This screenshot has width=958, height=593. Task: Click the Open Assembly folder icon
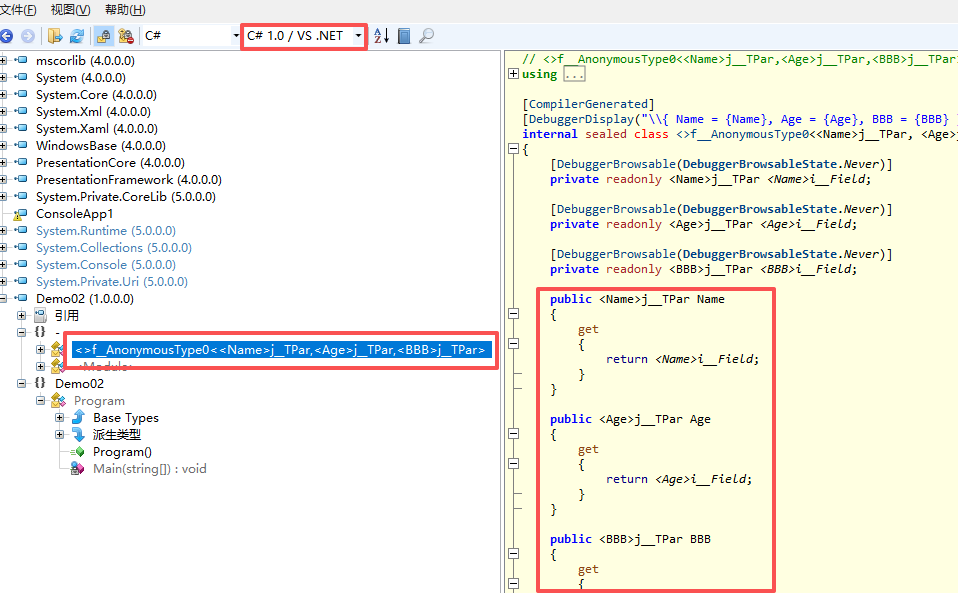(x=55, y=36)
